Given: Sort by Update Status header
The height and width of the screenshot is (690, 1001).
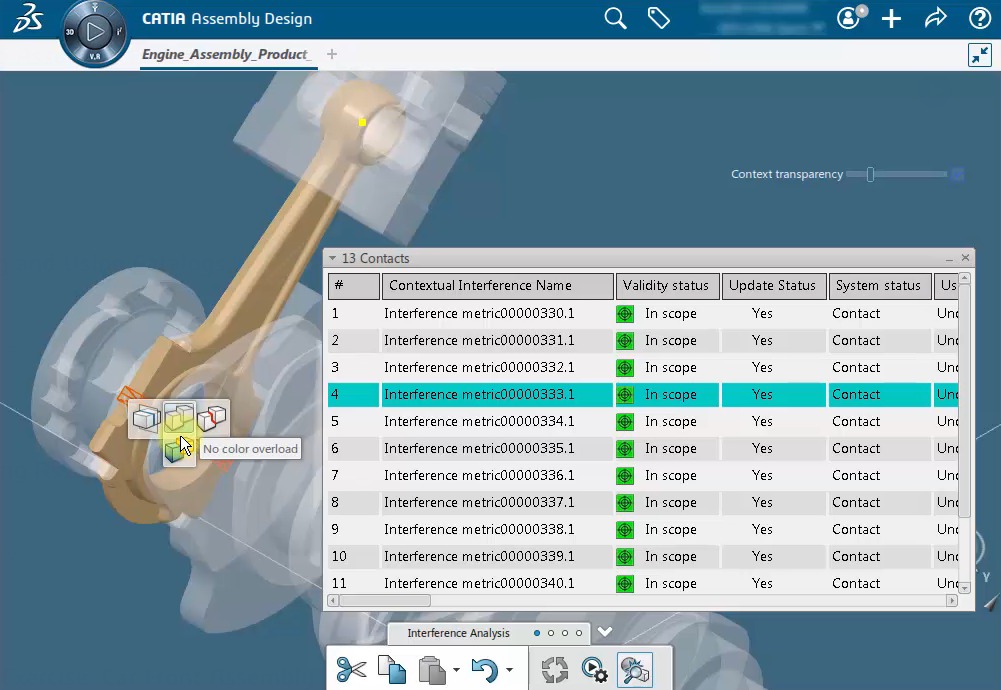Looking at the screenshot, I should (774, 286).
